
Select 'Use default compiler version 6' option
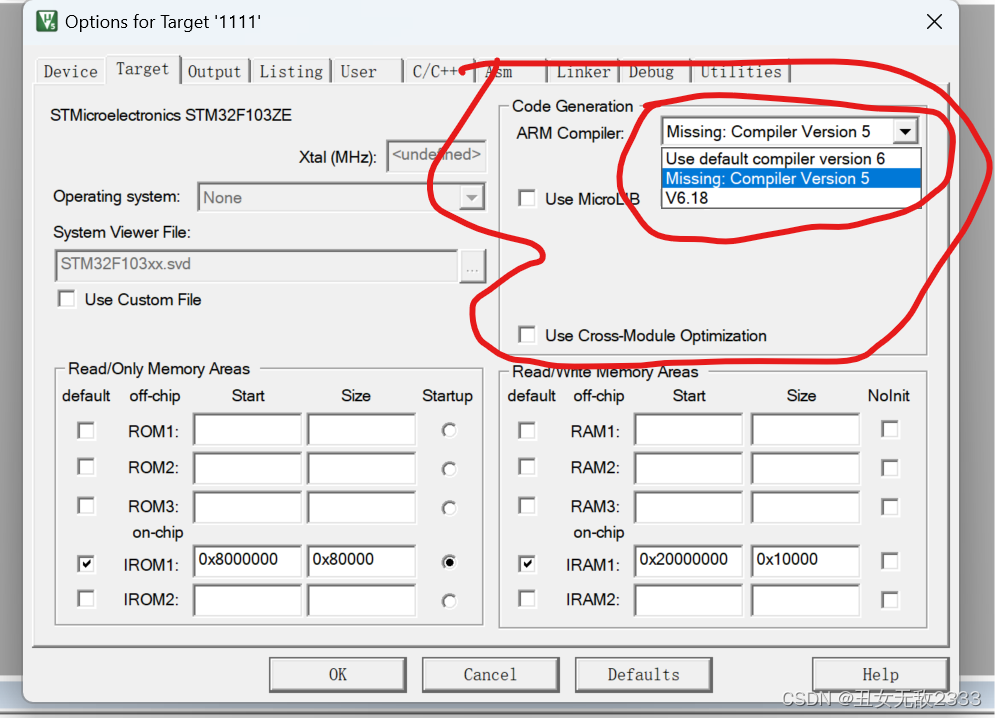tap(791, 158)
